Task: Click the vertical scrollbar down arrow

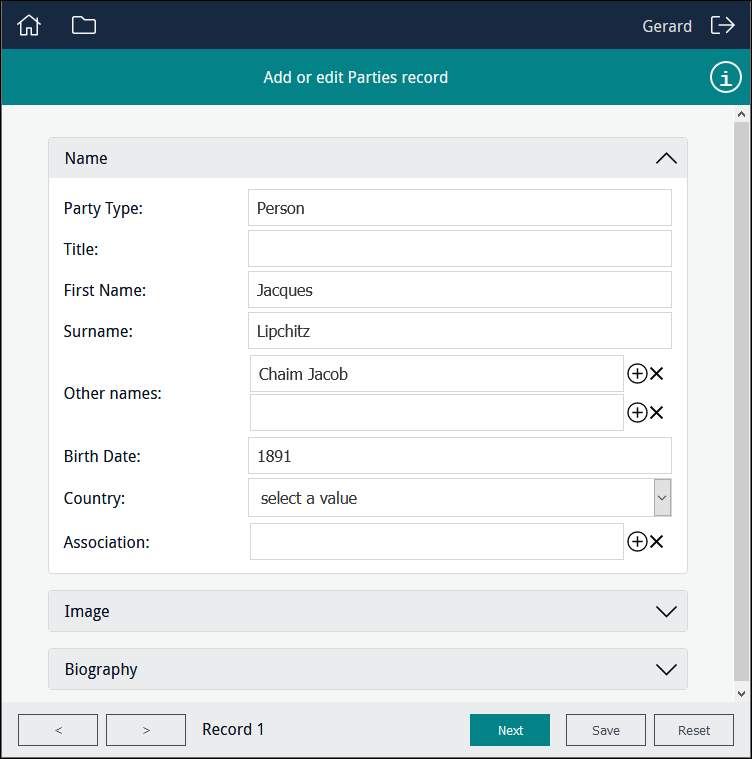Action: coord(741,693)
